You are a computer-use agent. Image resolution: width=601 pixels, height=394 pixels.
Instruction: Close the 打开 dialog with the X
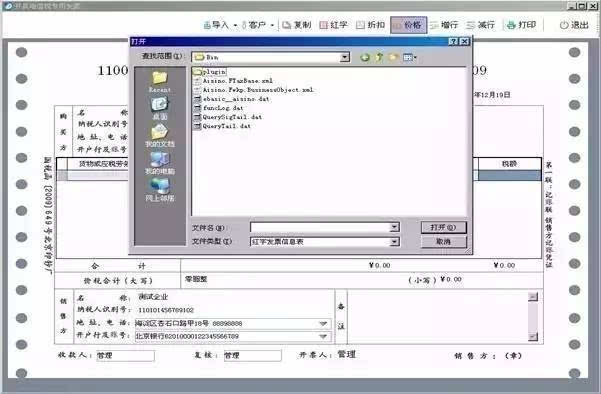click(465, 41)
